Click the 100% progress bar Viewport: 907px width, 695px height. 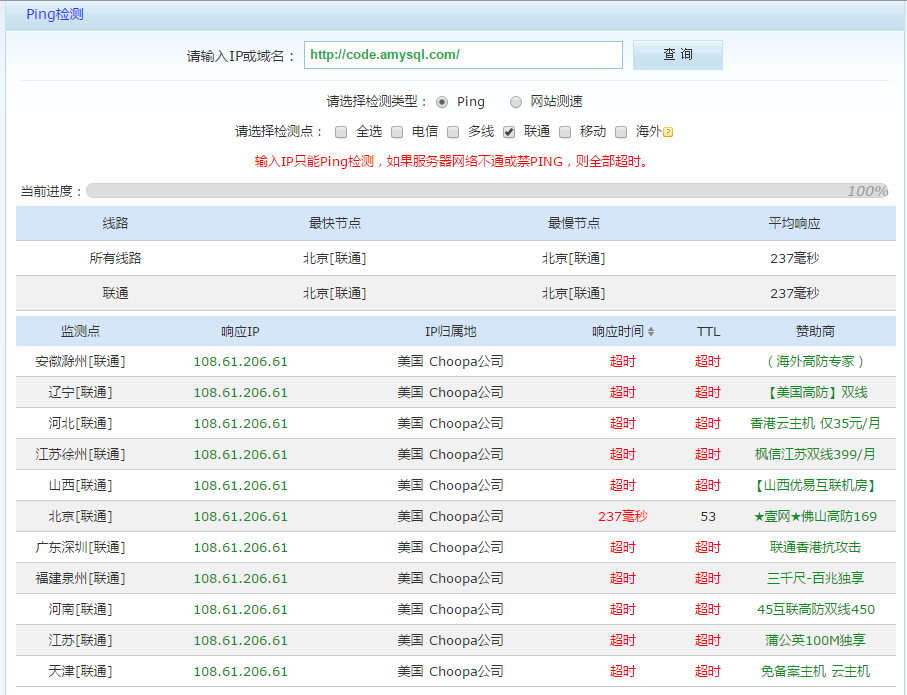coord(487,191)
